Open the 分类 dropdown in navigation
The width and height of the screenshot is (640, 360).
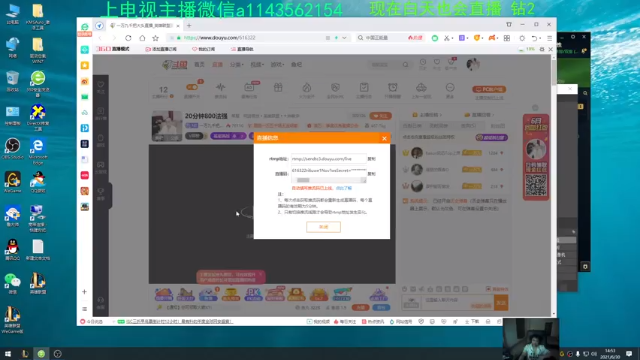point(236,64)
